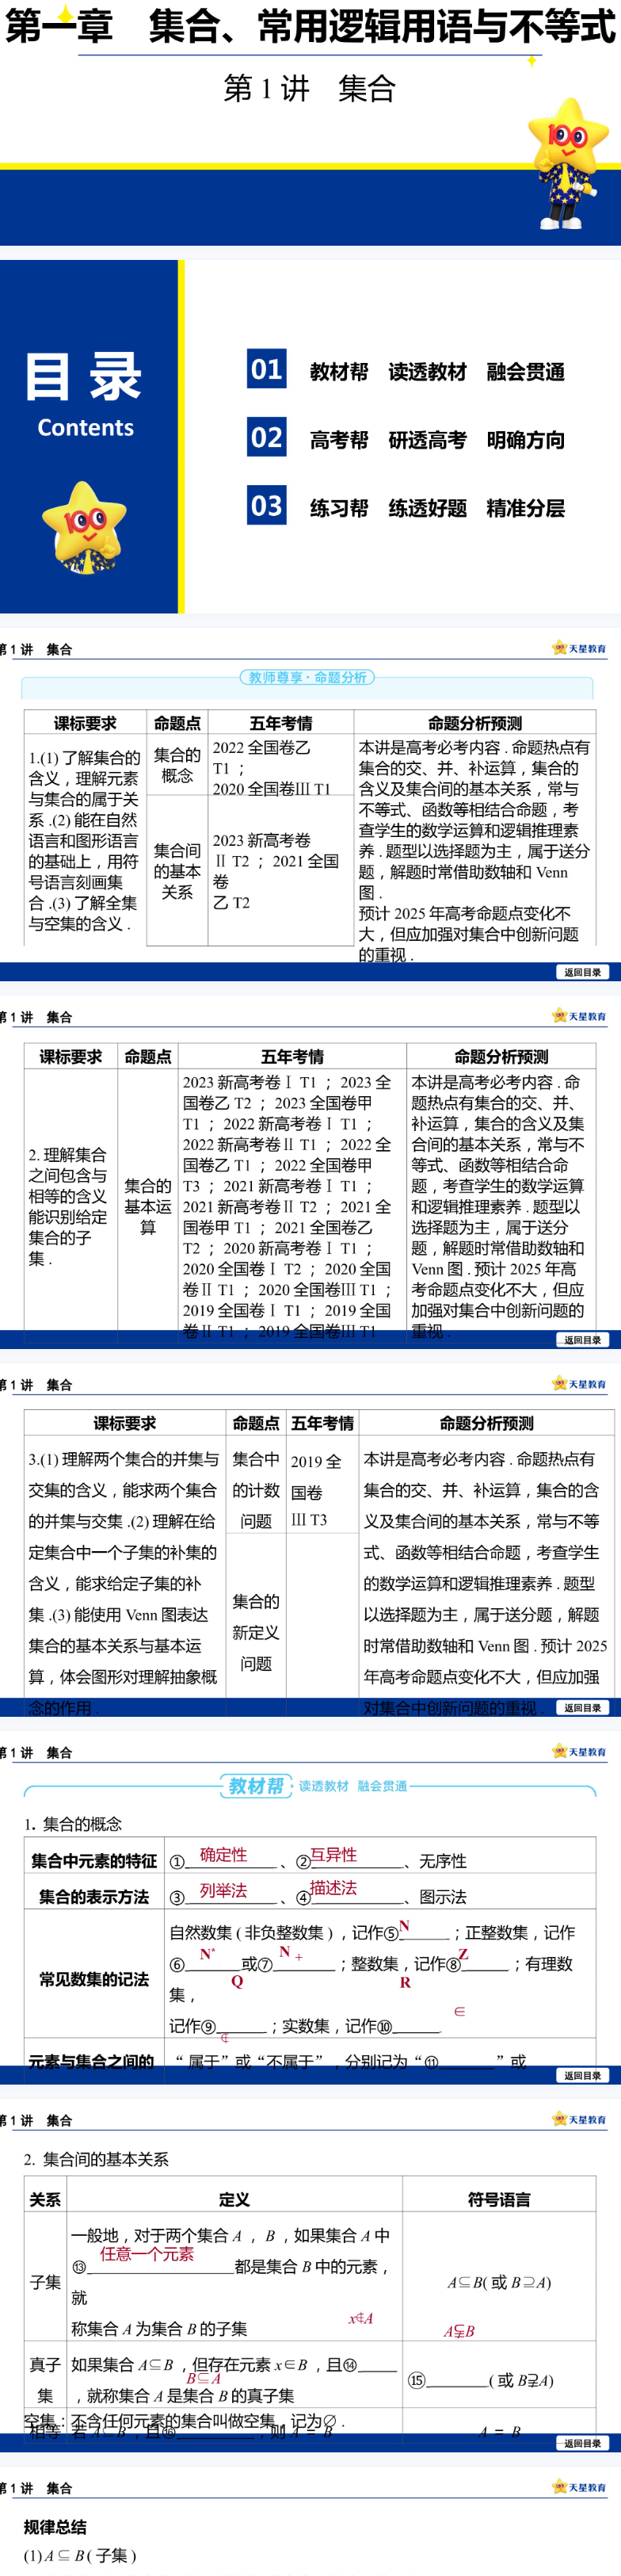Click the 符号语言 column header
Screen dimensions: 621x2576
pyautogui.click(x=499, y=2199)
